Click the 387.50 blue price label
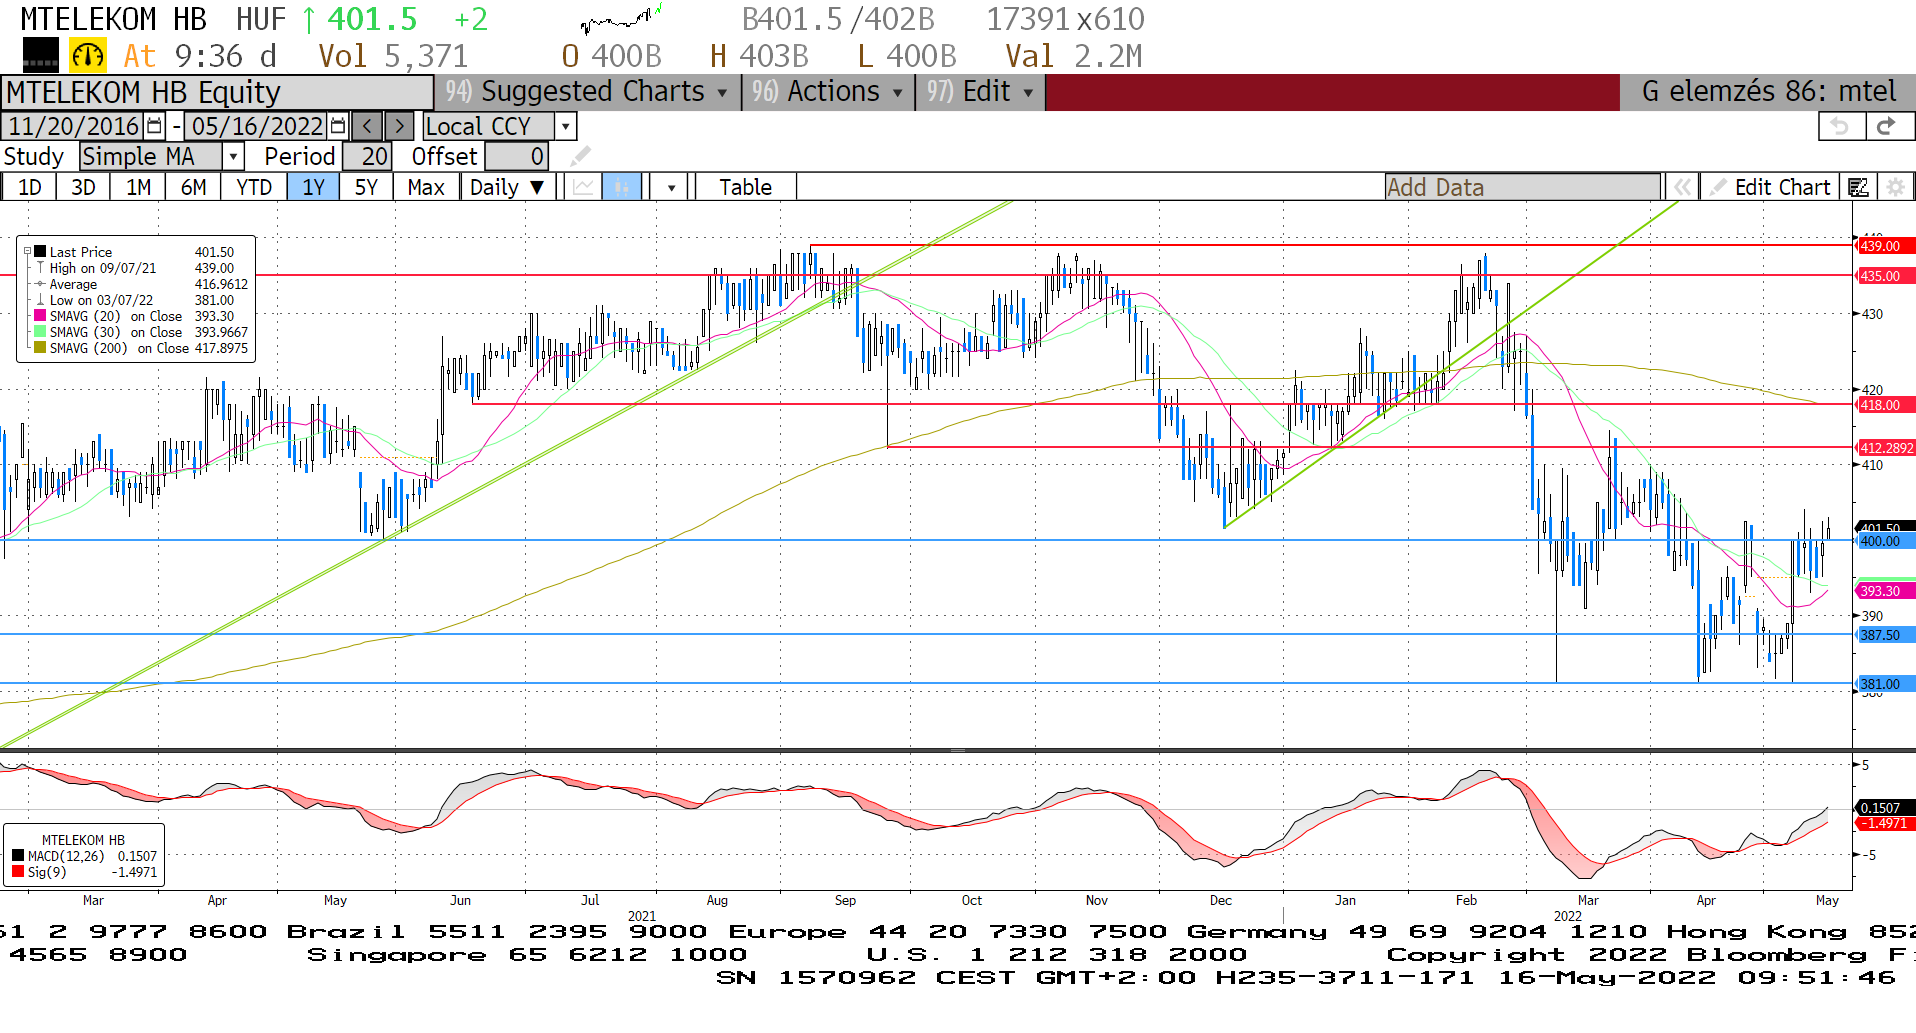Viewport: 1916px width, 1033px height. click(x=1884, y=635)
